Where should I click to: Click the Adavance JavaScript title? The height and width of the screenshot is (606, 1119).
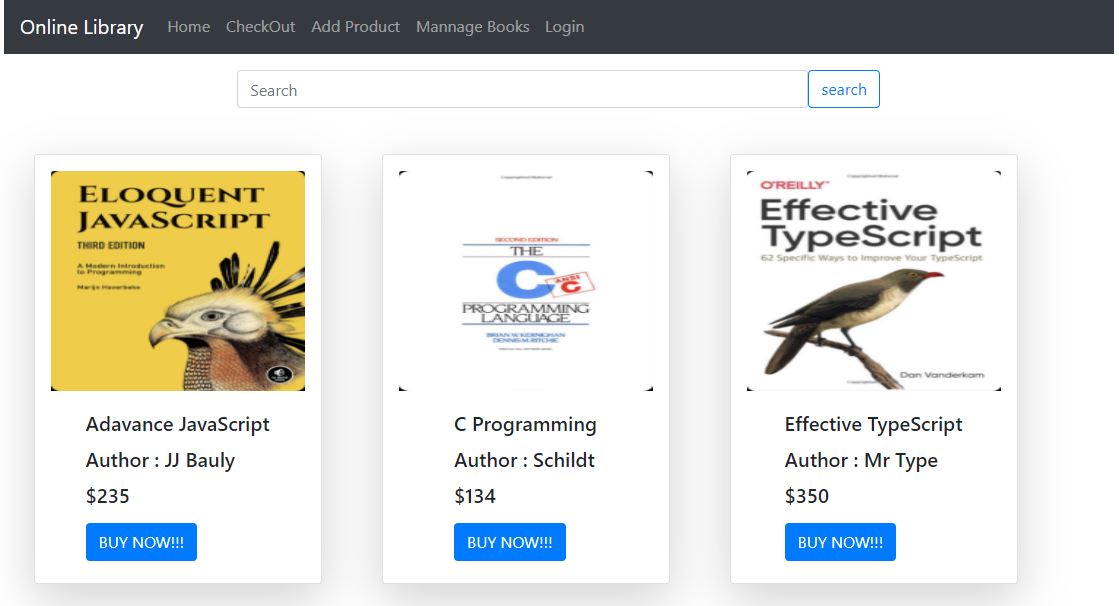tap(178, 424)
